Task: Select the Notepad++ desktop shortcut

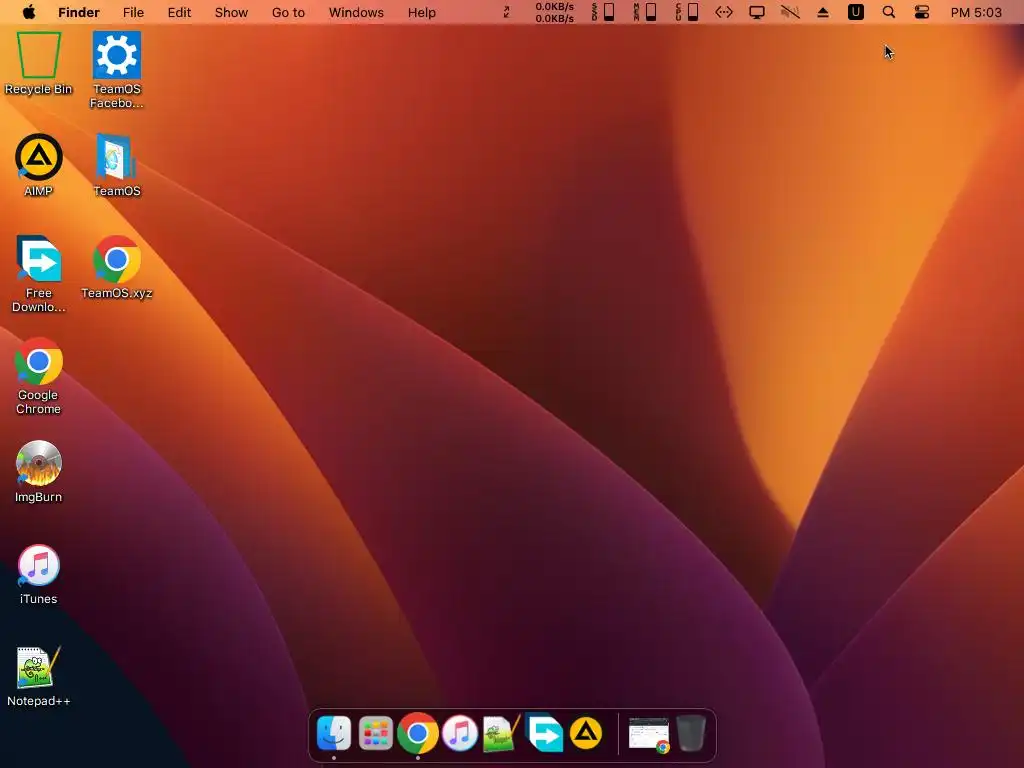Action: pos(39,676)
